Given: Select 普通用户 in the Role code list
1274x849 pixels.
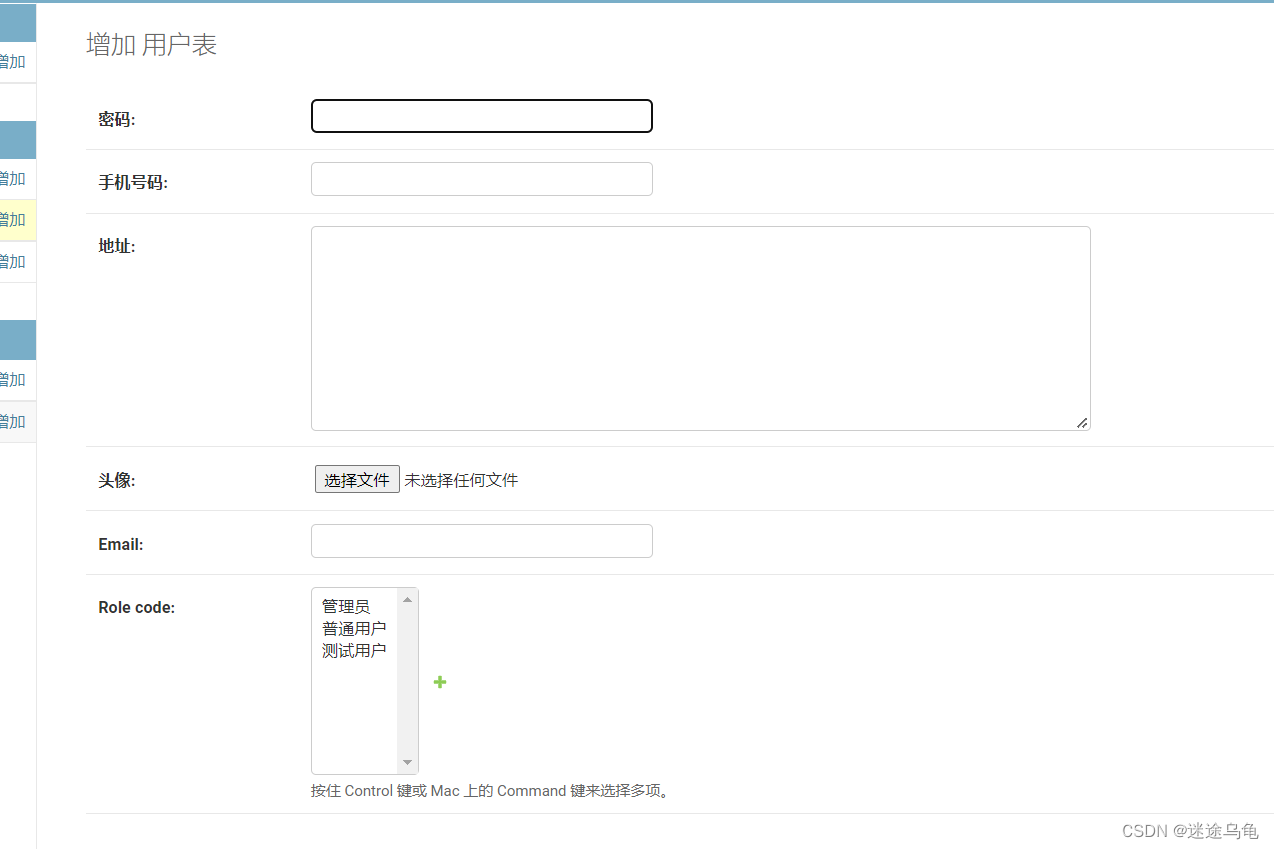Looking at the screenshot, I should (x=354, y=628).
